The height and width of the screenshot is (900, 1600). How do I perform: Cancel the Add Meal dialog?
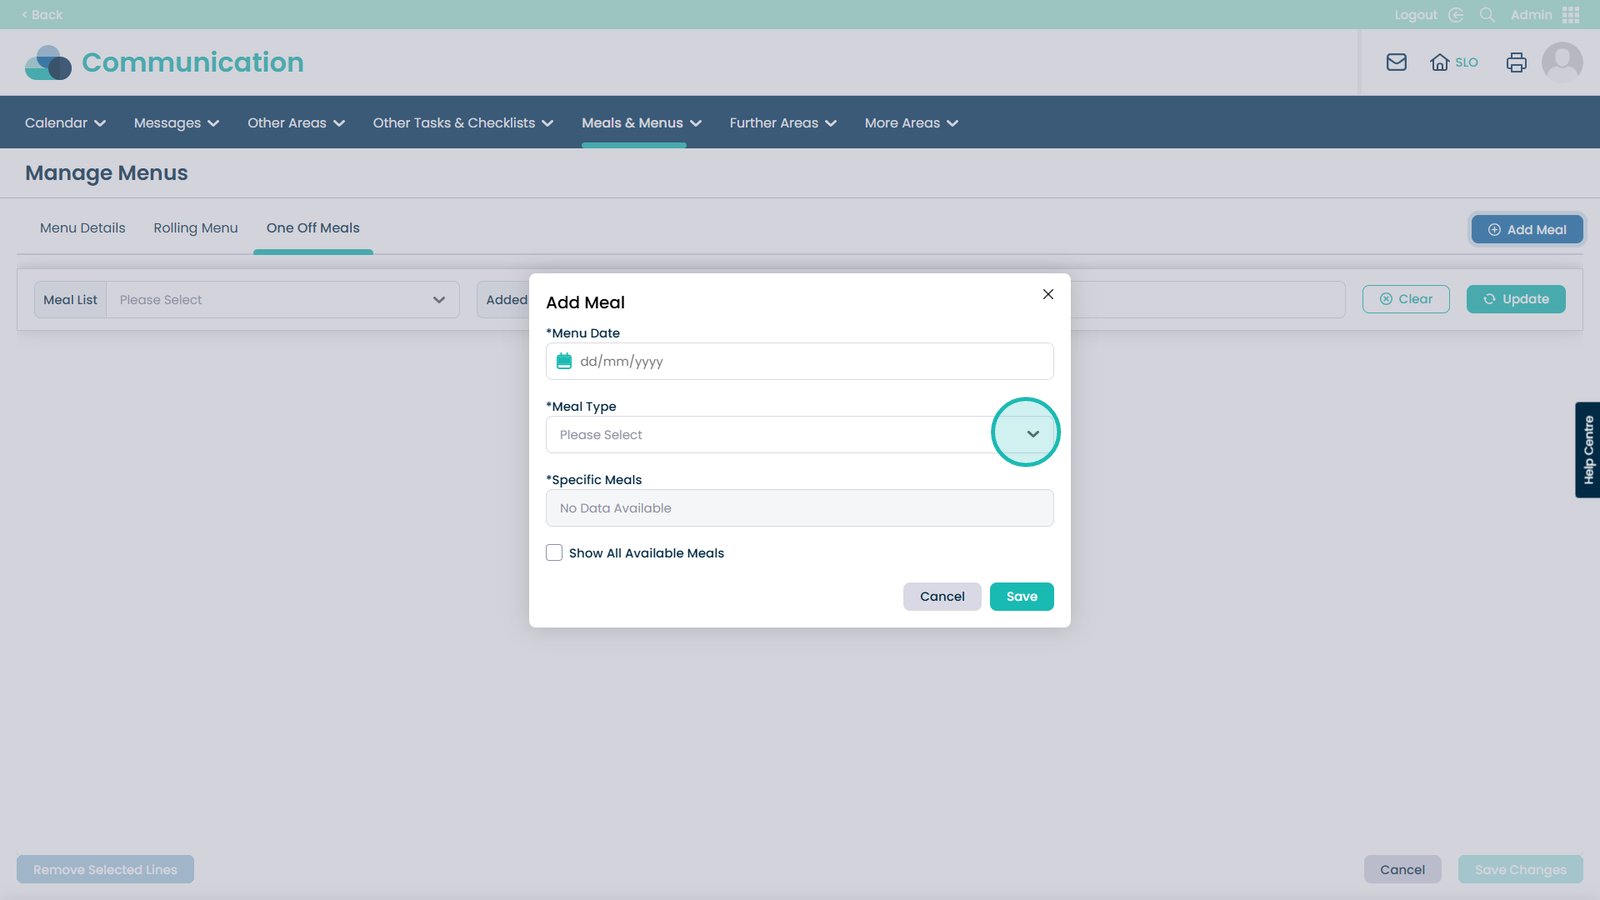[x=942, y=596]
